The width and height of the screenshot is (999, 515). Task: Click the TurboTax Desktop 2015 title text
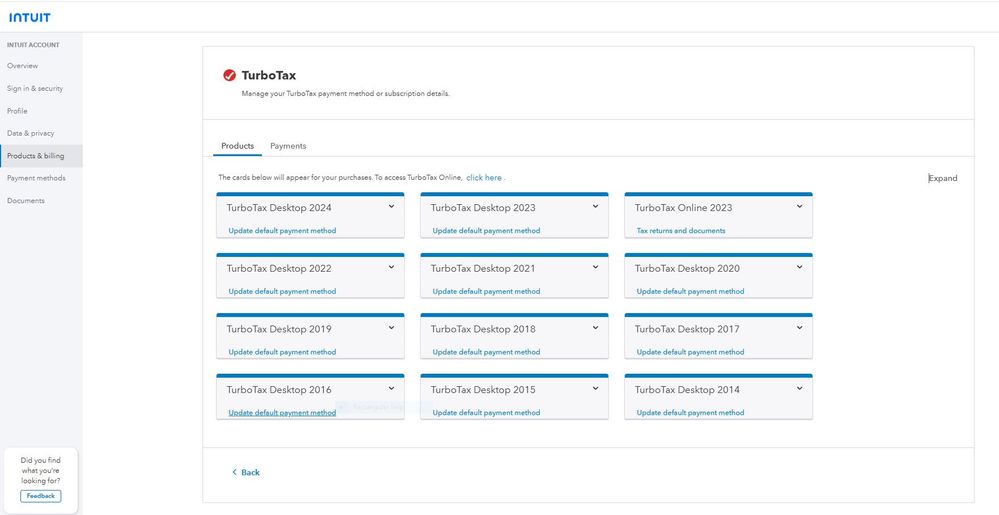tap(483, 390)
